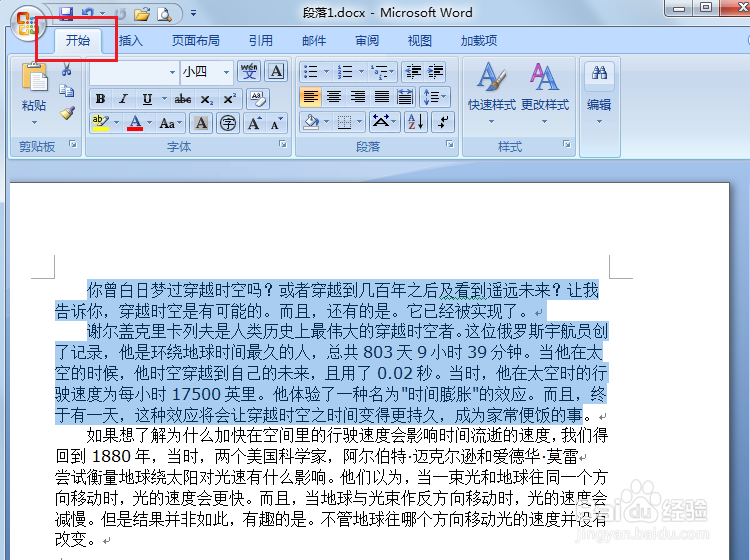Open Change Styles 更改样式 menu
The height and width of the screenshot is (560, 750).
(544, 92)
